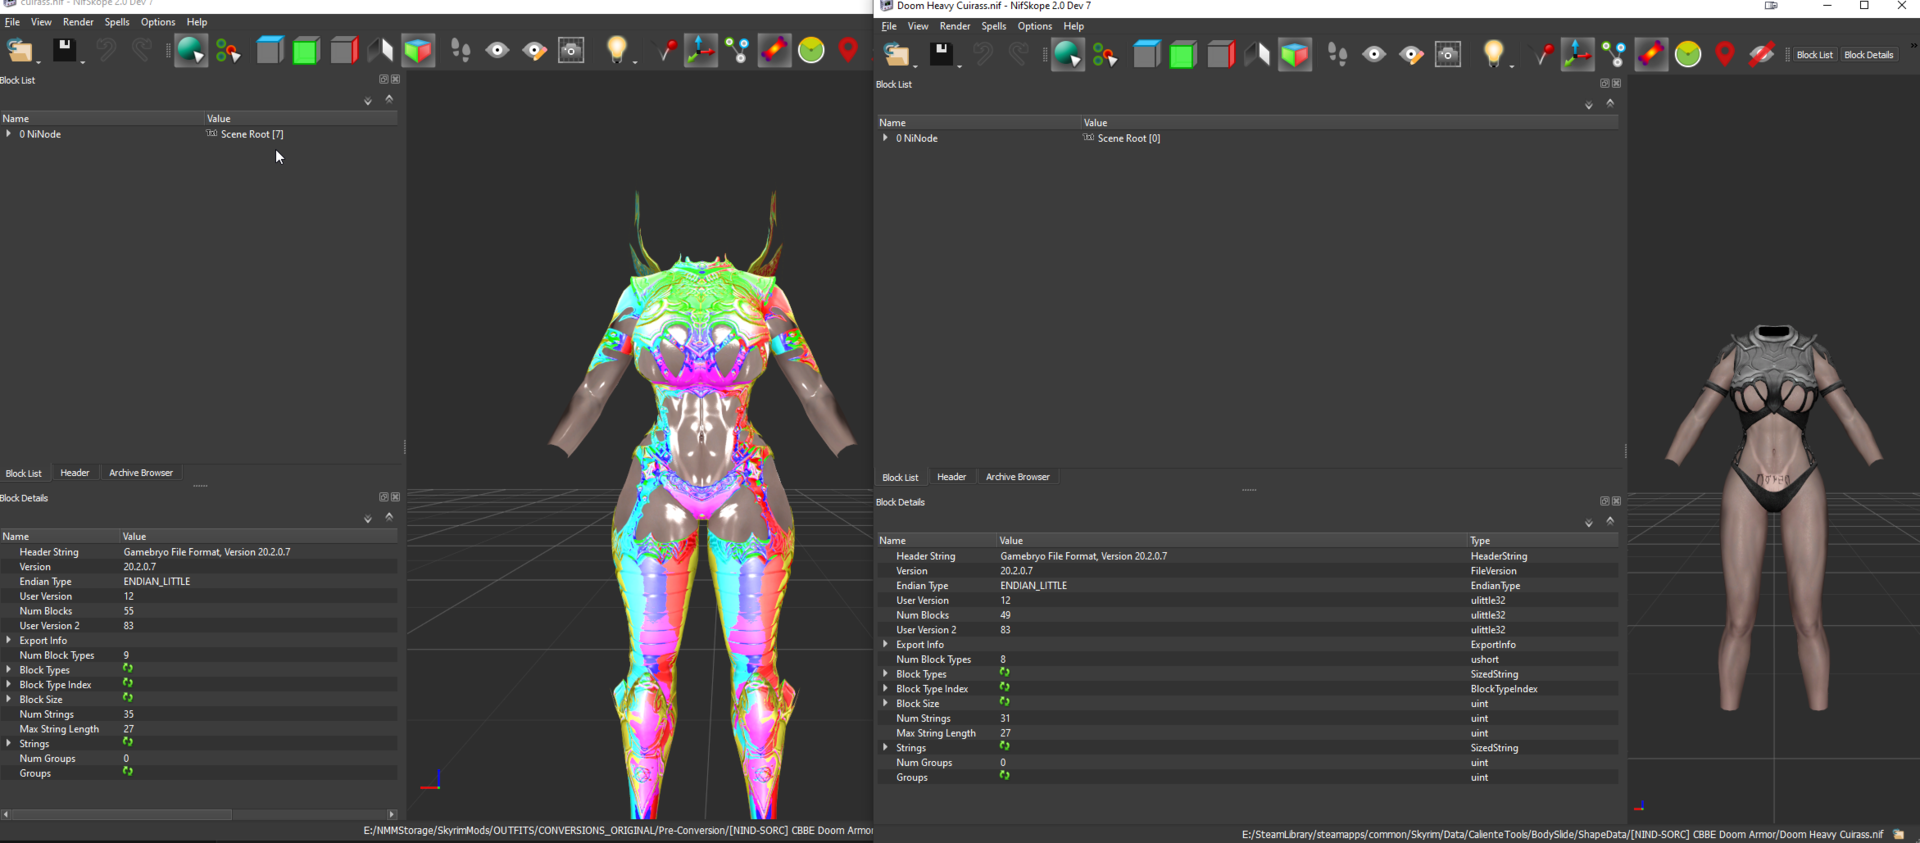
Task: Toggle the green Show Constraints circle in the Doom Heavy Cuirass window
Action: [x=1688, y=54]
